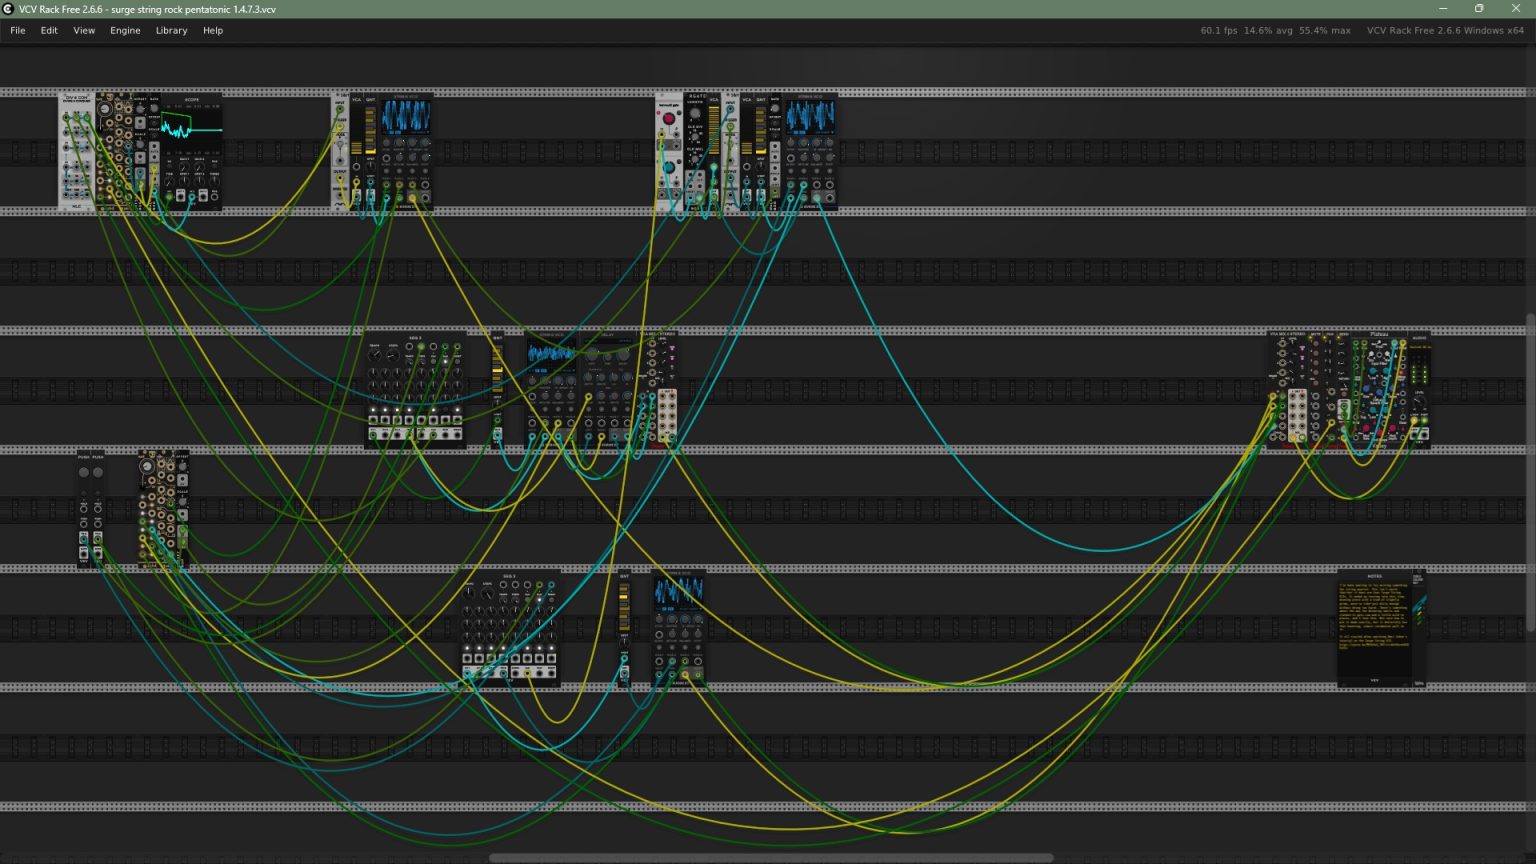Open the Library menu
1536x864 pixels.
click(171, 30)
